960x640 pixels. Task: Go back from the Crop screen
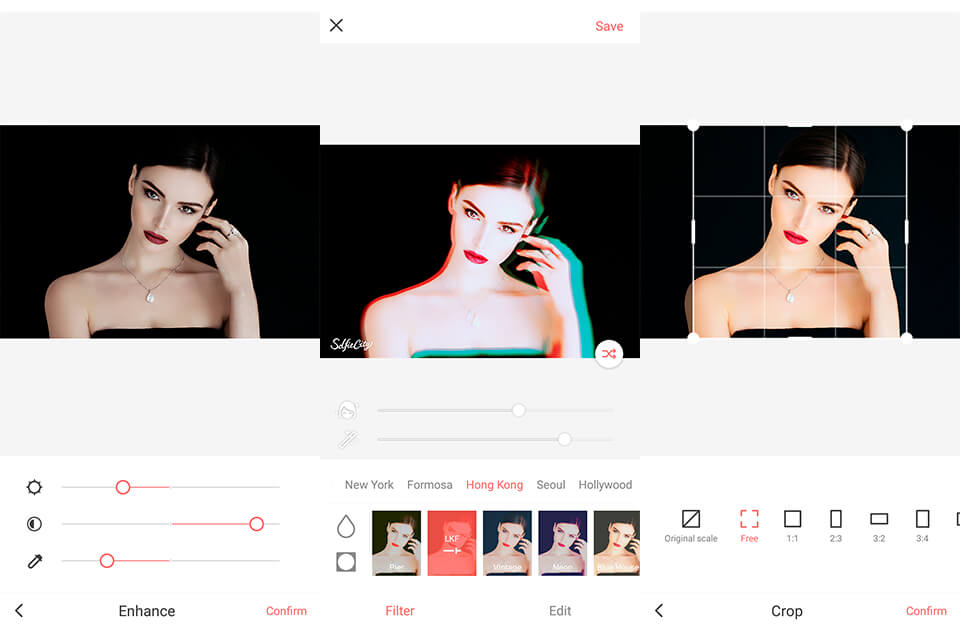click(659, 611)
